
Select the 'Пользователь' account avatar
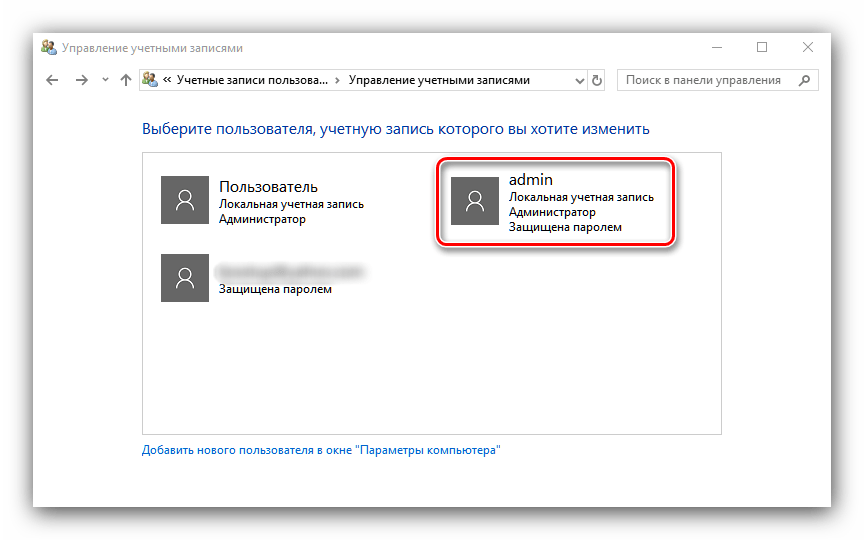[x=184, y=200]
